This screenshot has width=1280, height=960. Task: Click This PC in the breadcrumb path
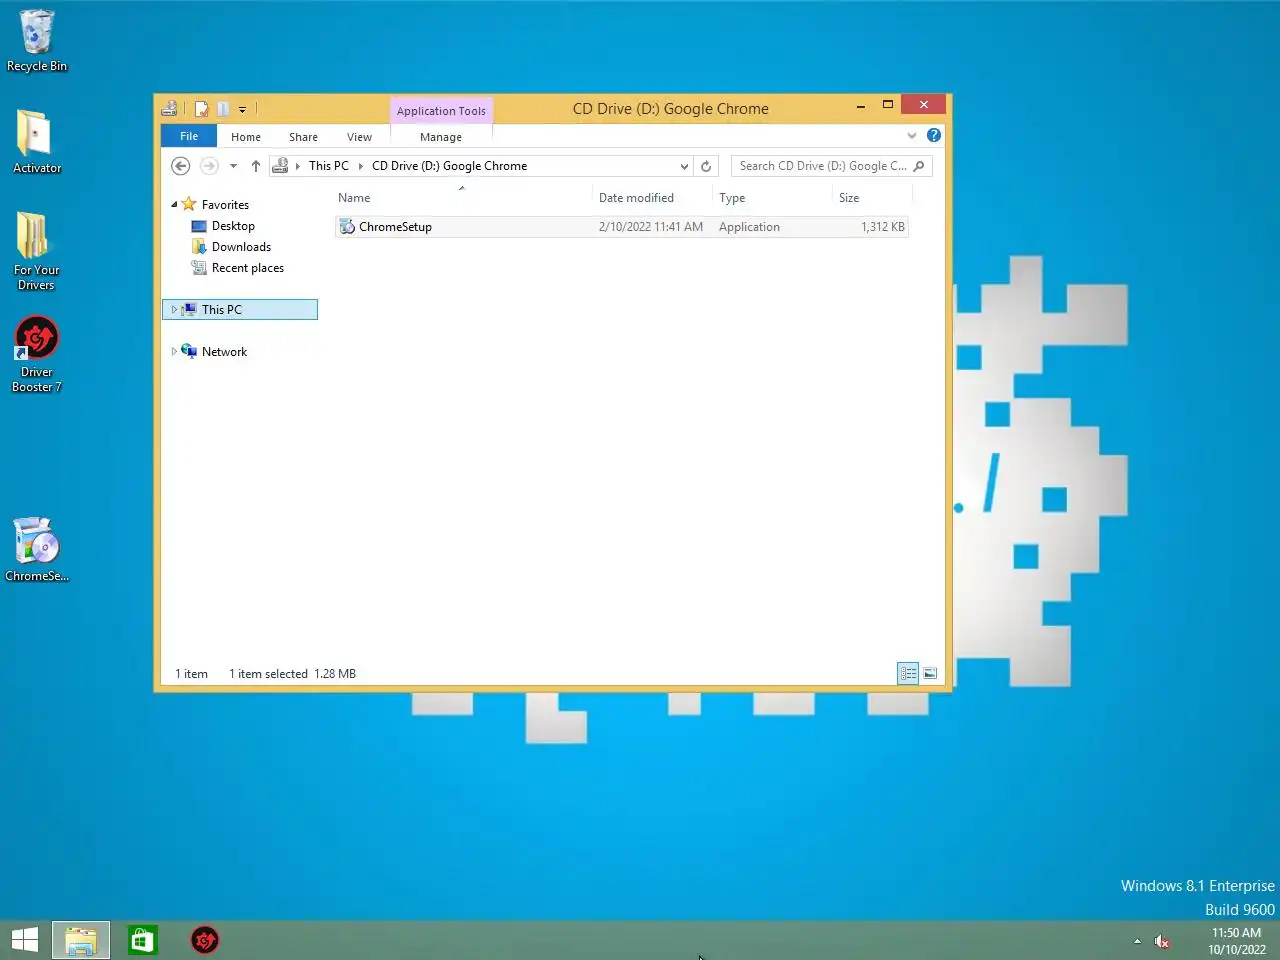pyautogui.click(x=329, y=166)
